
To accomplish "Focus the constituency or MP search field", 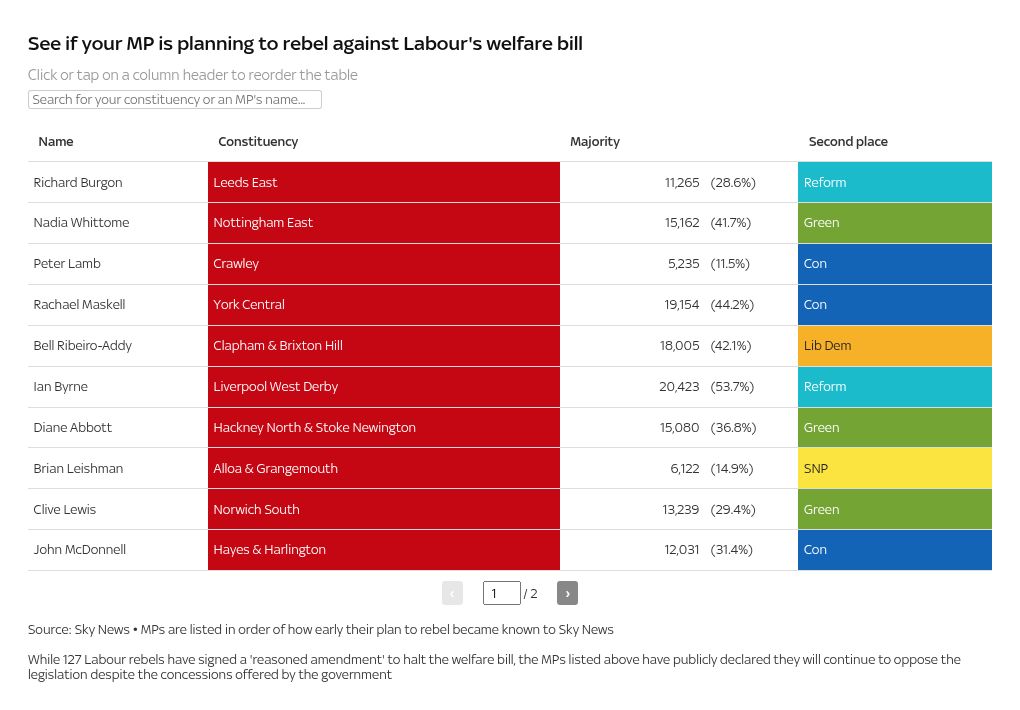I will (175, 100).
